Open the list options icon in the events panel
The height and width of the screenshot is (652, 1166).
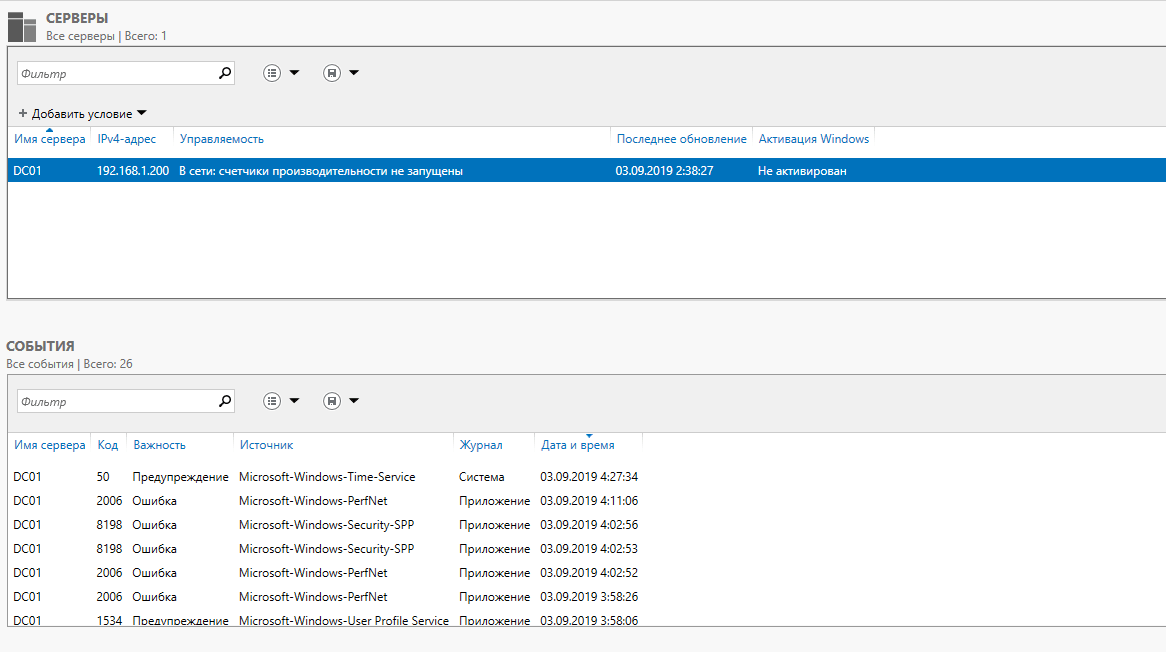pyautogui.click(x=272, y=401)
